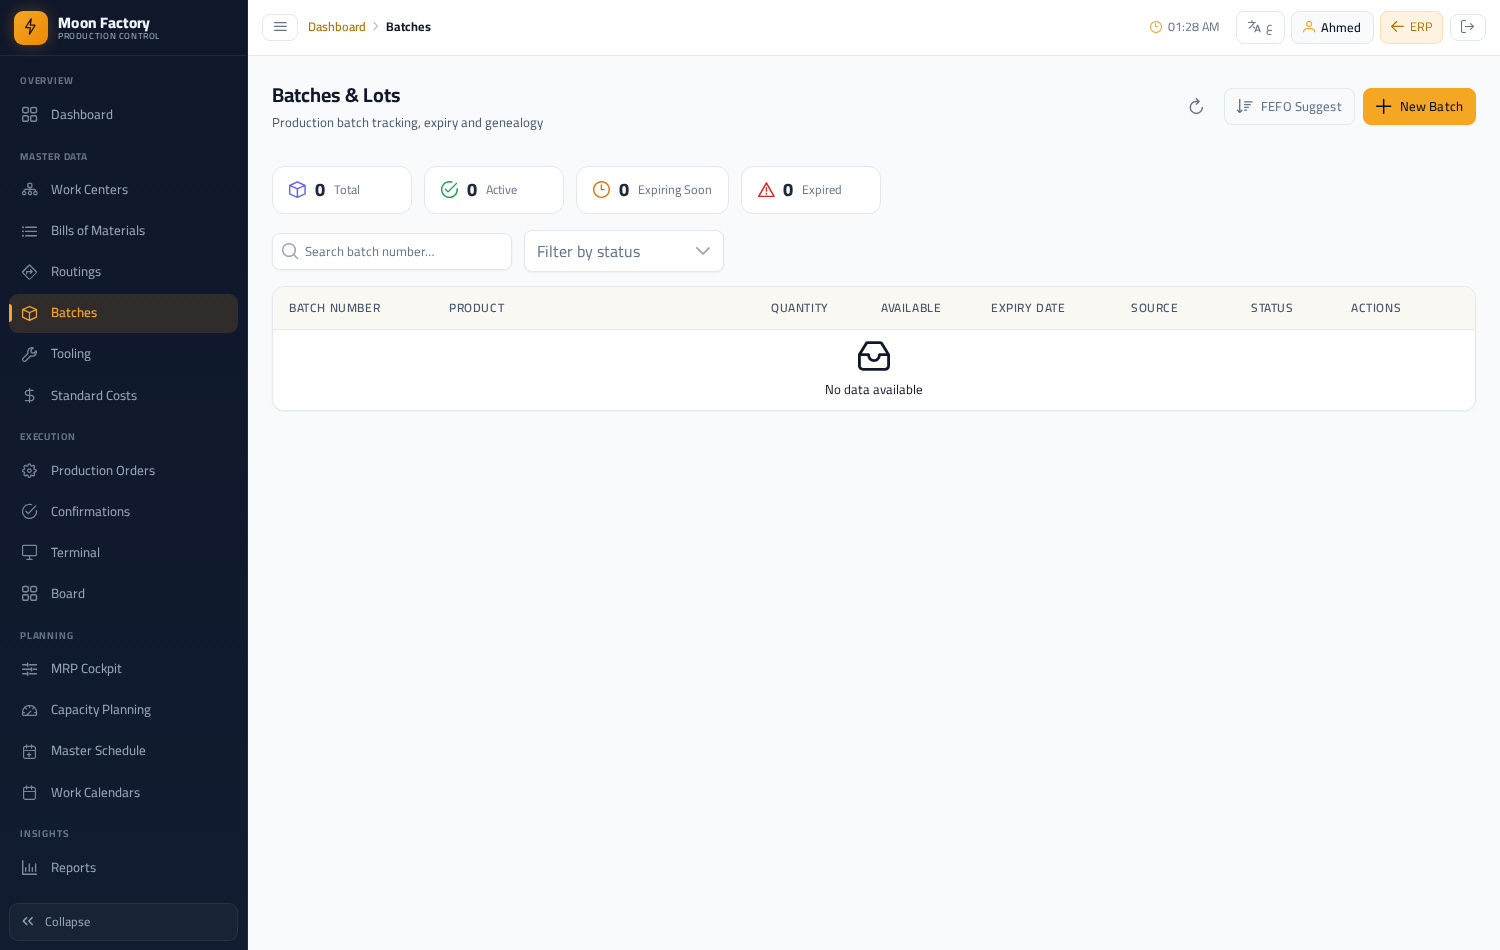Screen dimensions: 1500x950
Task: Click the Capacity Planning gauge icon
Action: pos(30,710)
